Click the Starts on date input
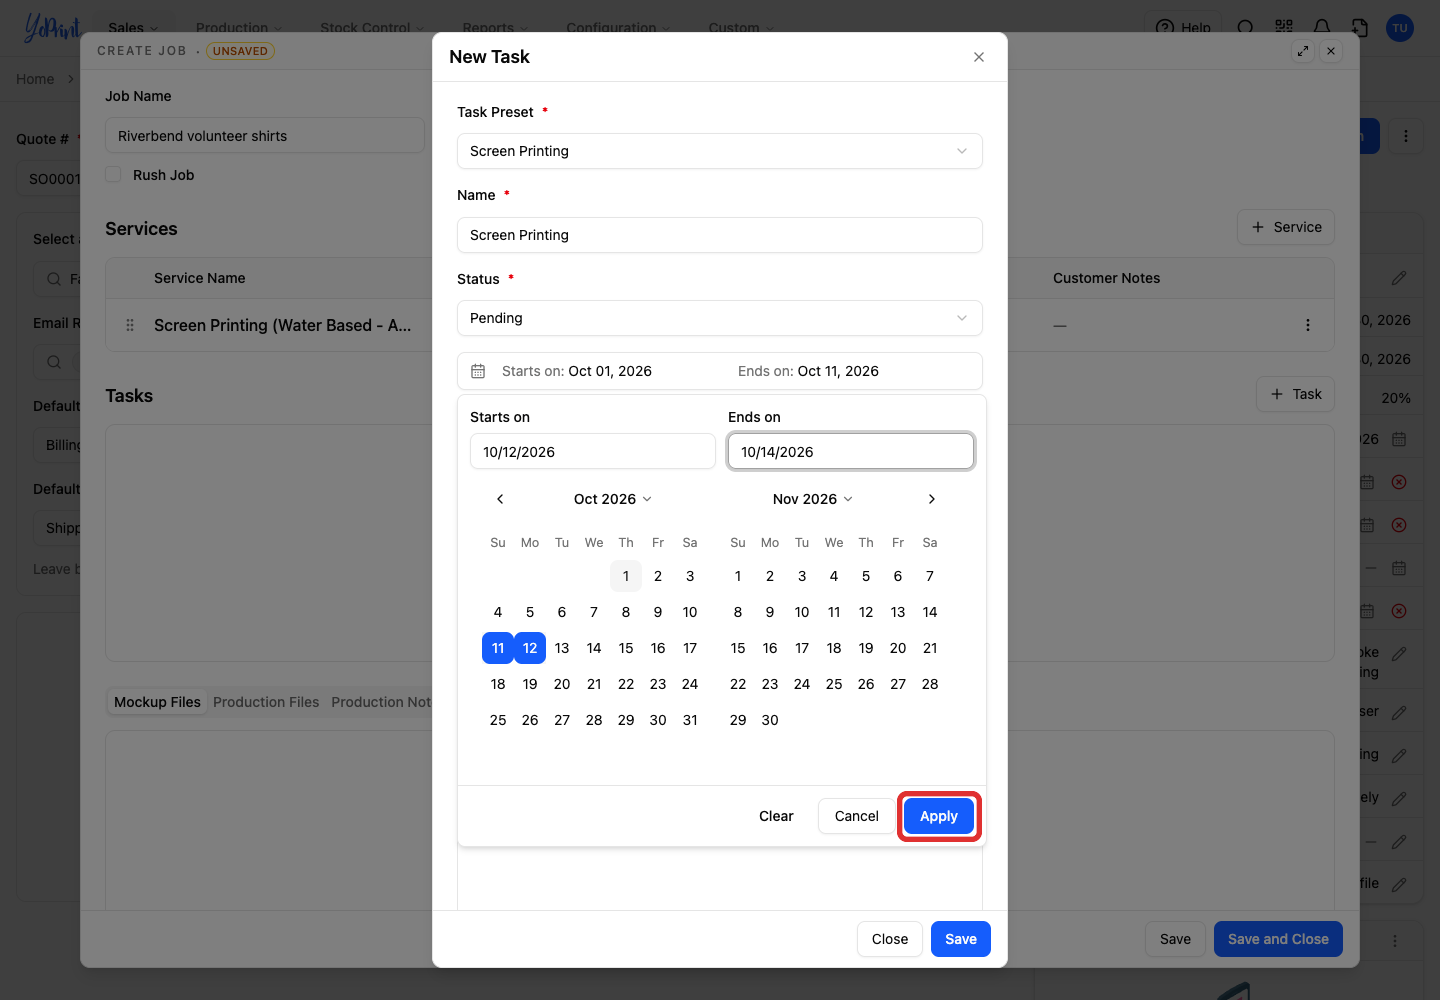The image size is (1440, 1000). coord(593,452)
